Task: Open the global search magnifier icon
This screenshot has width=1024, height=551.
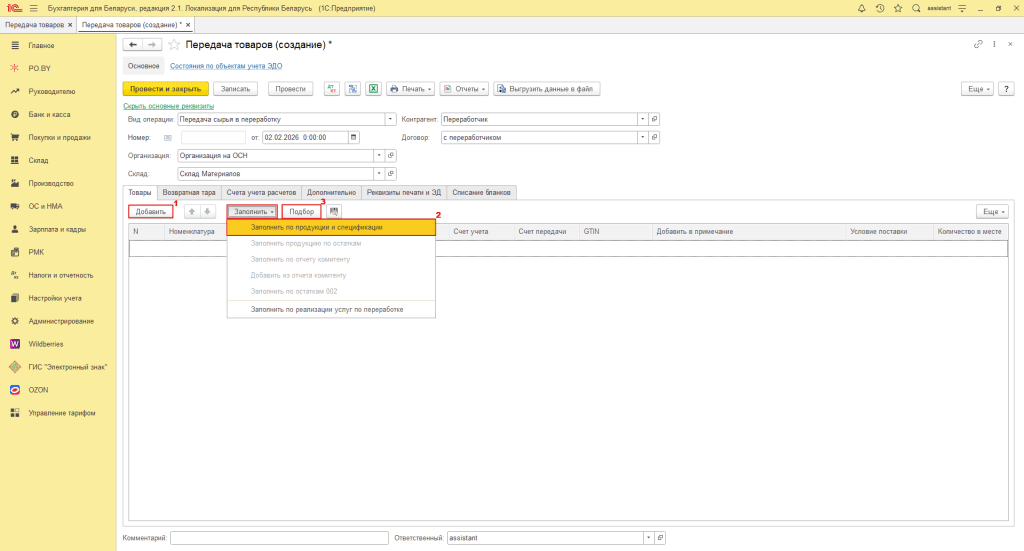Action: tap(915, 8)
